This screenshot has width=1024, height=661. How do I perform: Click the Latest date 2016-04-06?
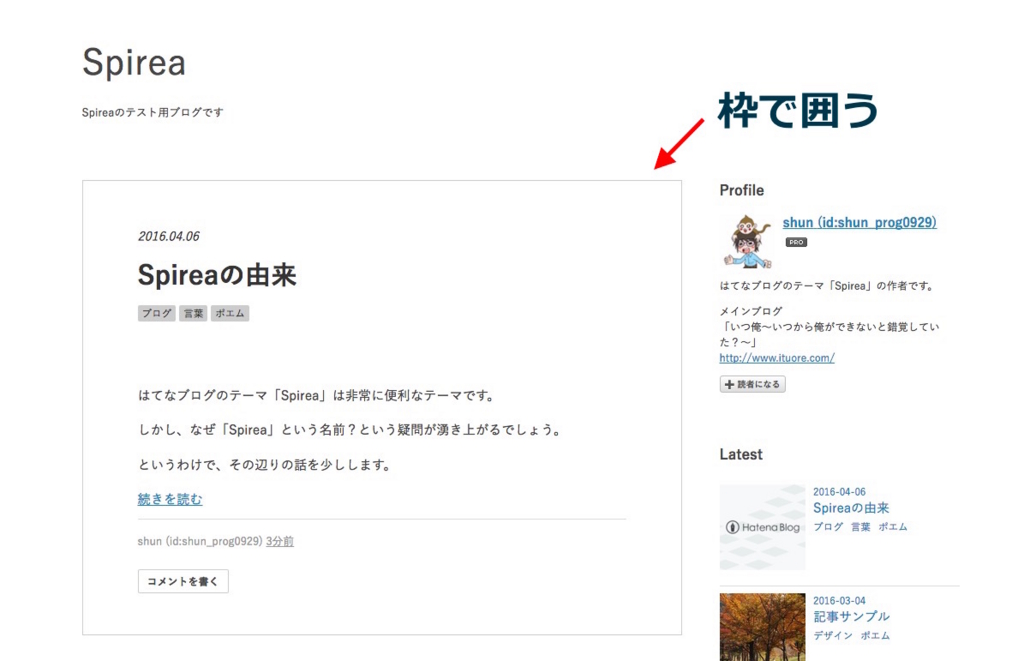tap(839, 492)
